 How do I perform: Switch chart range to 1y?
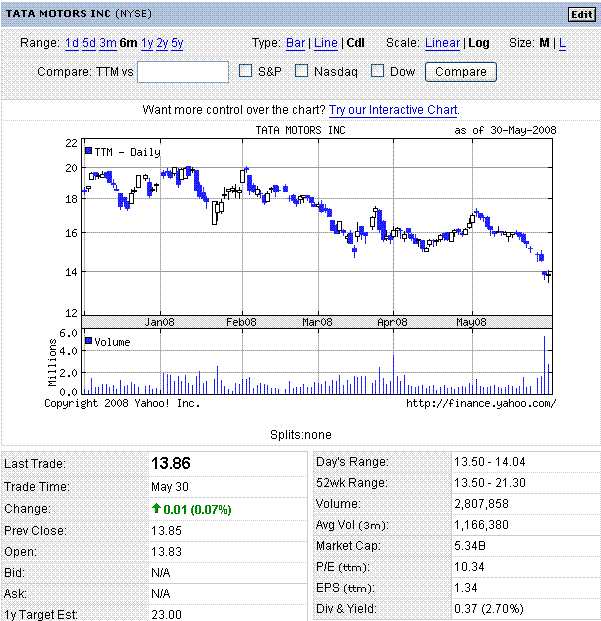[147, 43]
